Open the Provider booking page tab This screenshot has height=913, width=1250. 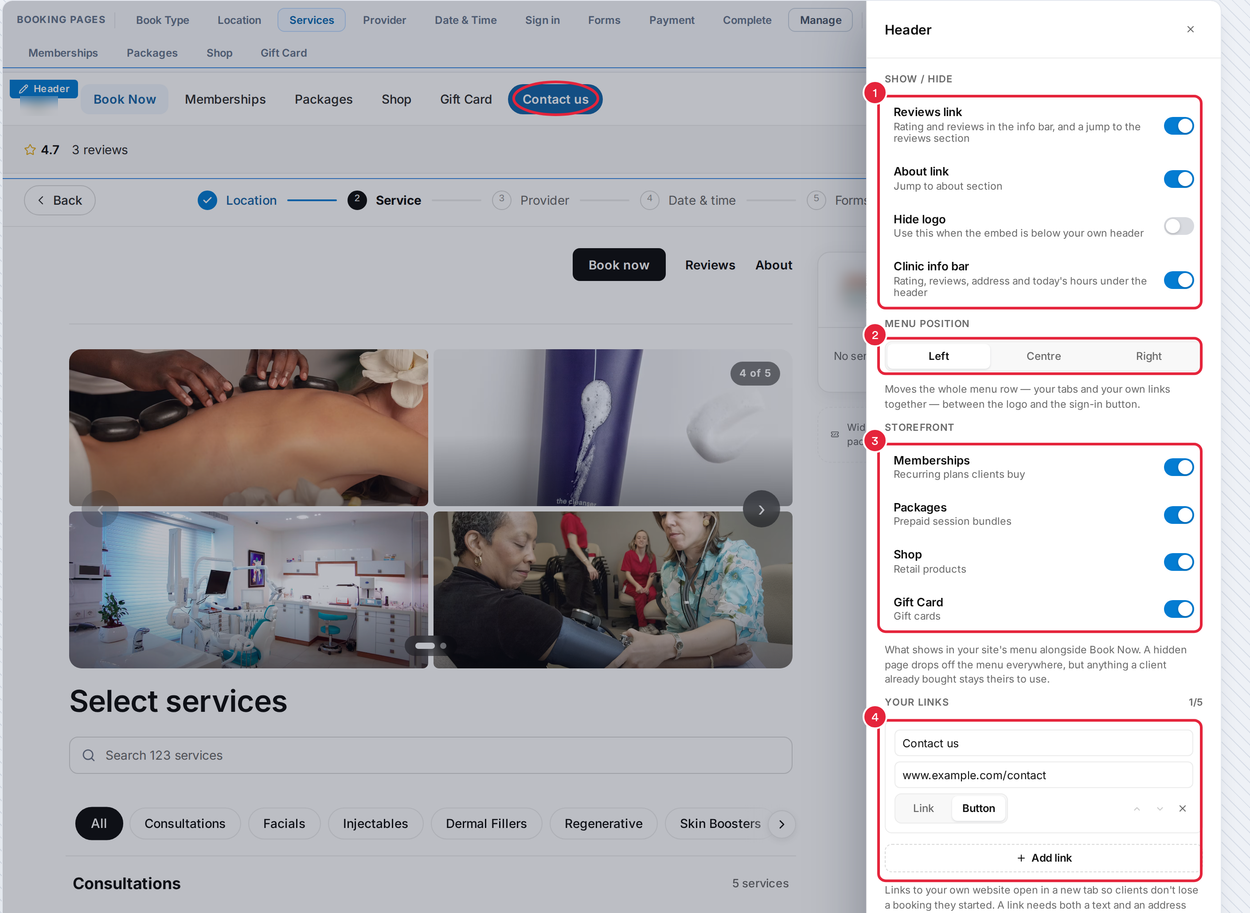coord(384,20)
